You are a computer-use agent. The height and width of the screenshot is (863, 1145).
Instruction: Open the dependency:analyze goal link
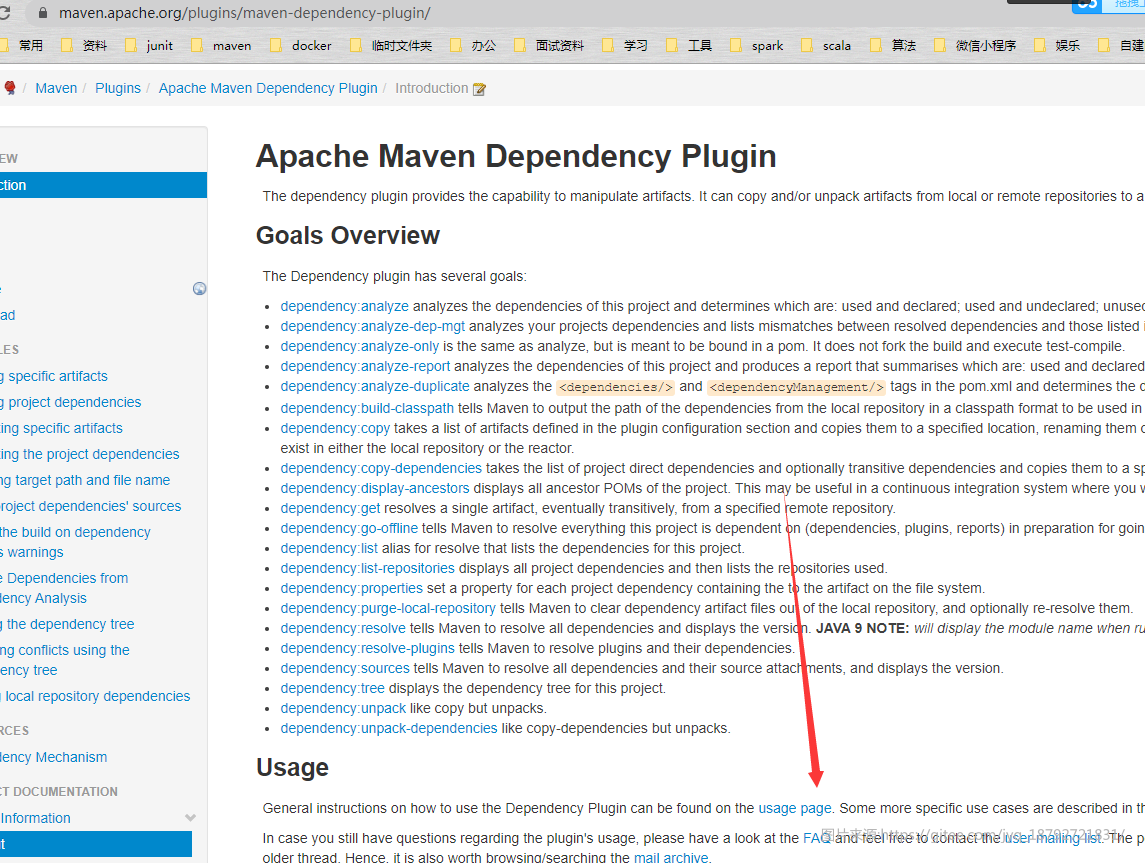(345, 307)
